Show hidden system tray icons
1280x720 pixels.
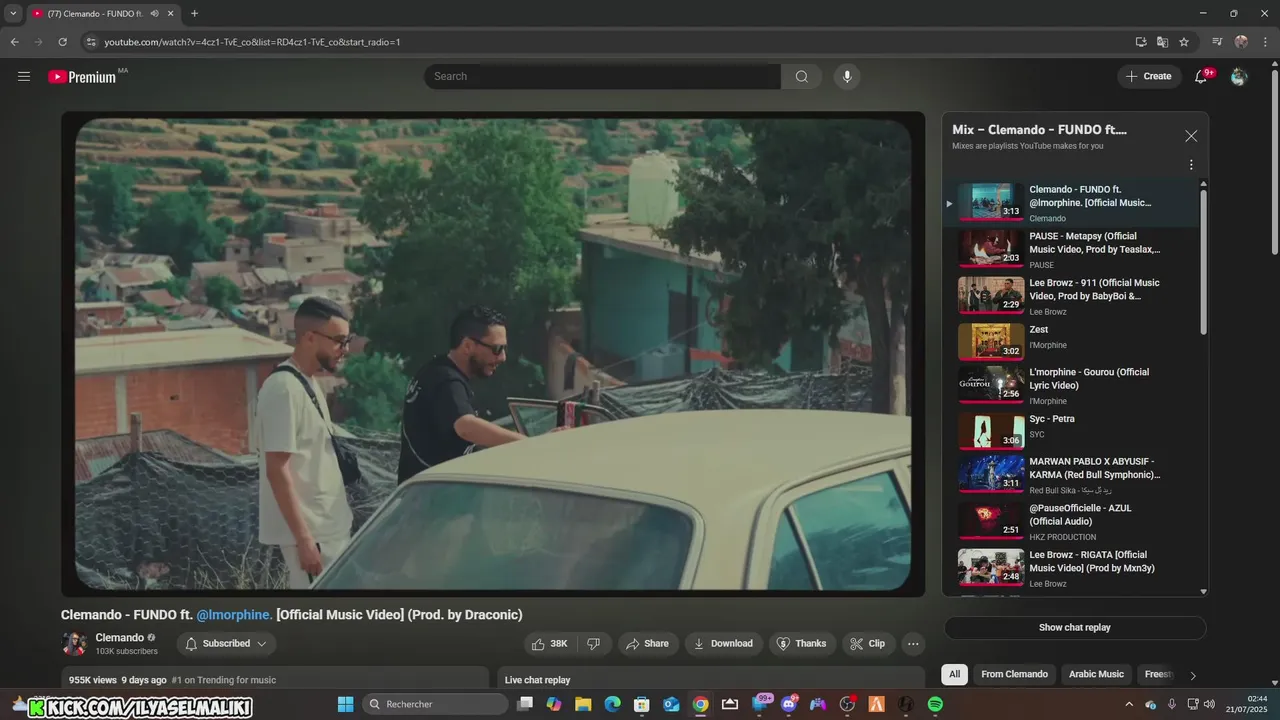click(x=1129, y=704)
